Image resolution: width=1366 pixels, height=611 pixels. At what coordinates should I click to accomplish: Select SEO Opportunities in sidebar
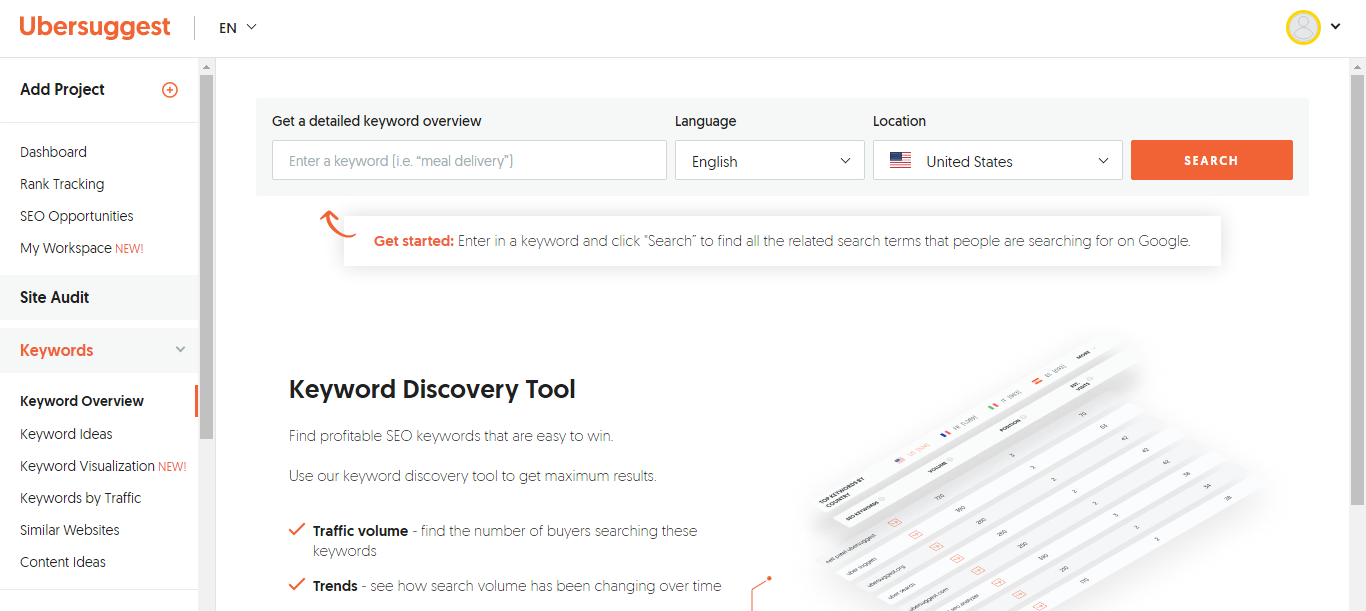(76, 216)
